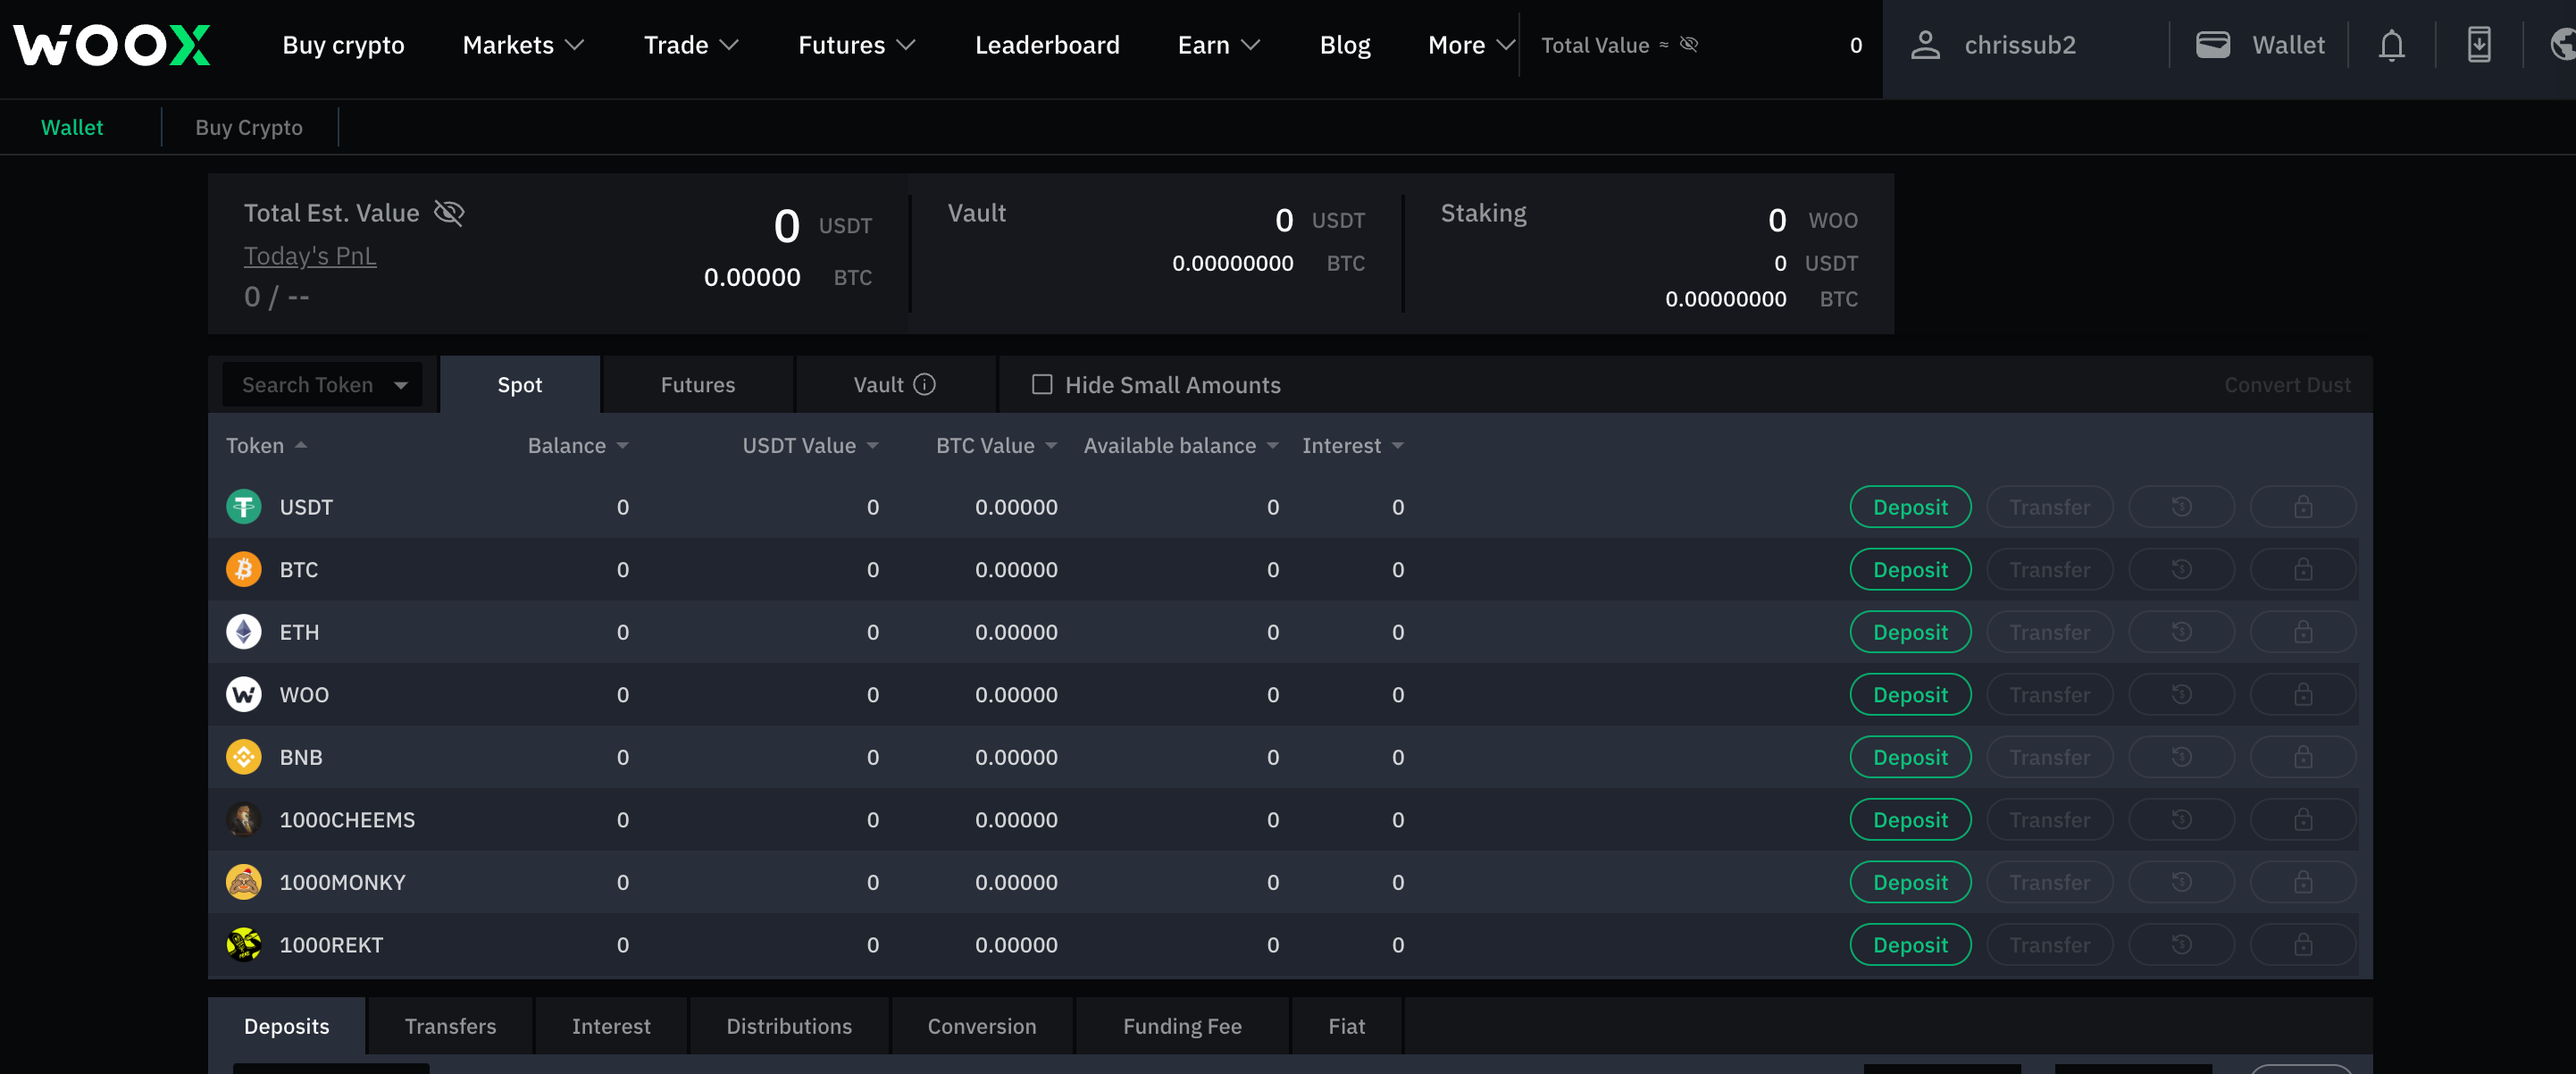Click Transfer for ETH
The image size is (2576, 1074).
coord(2049,632)
